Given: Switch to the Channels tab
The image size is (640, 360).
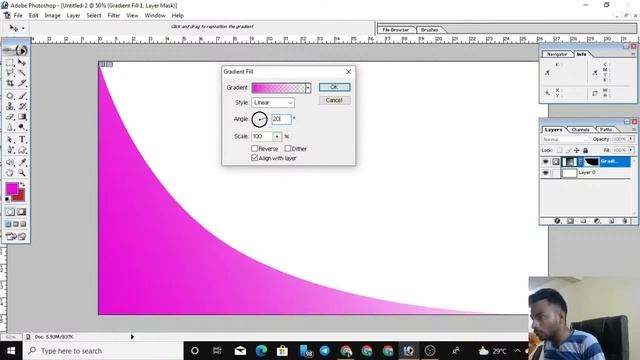Looking at the screenshot, I should pyautogui.click(x=580, y=129).
